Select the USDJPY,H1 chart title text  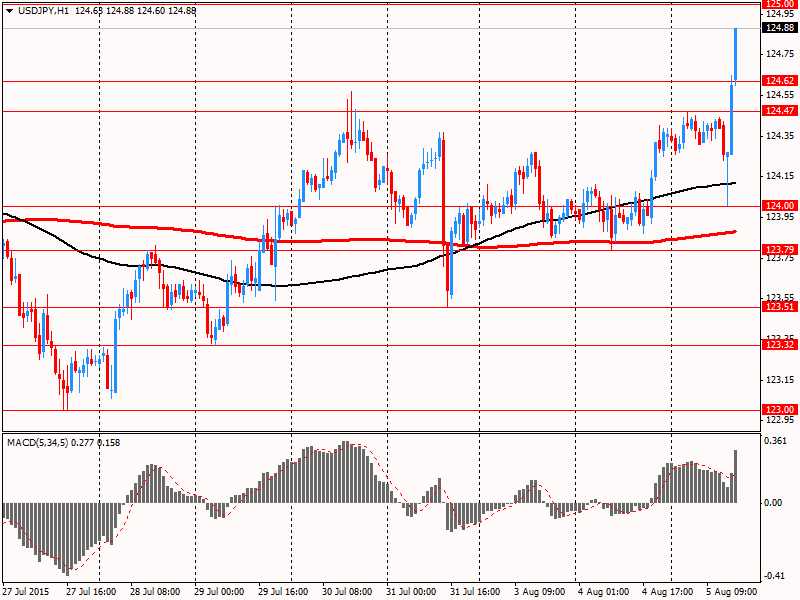(x=43, y=11)
